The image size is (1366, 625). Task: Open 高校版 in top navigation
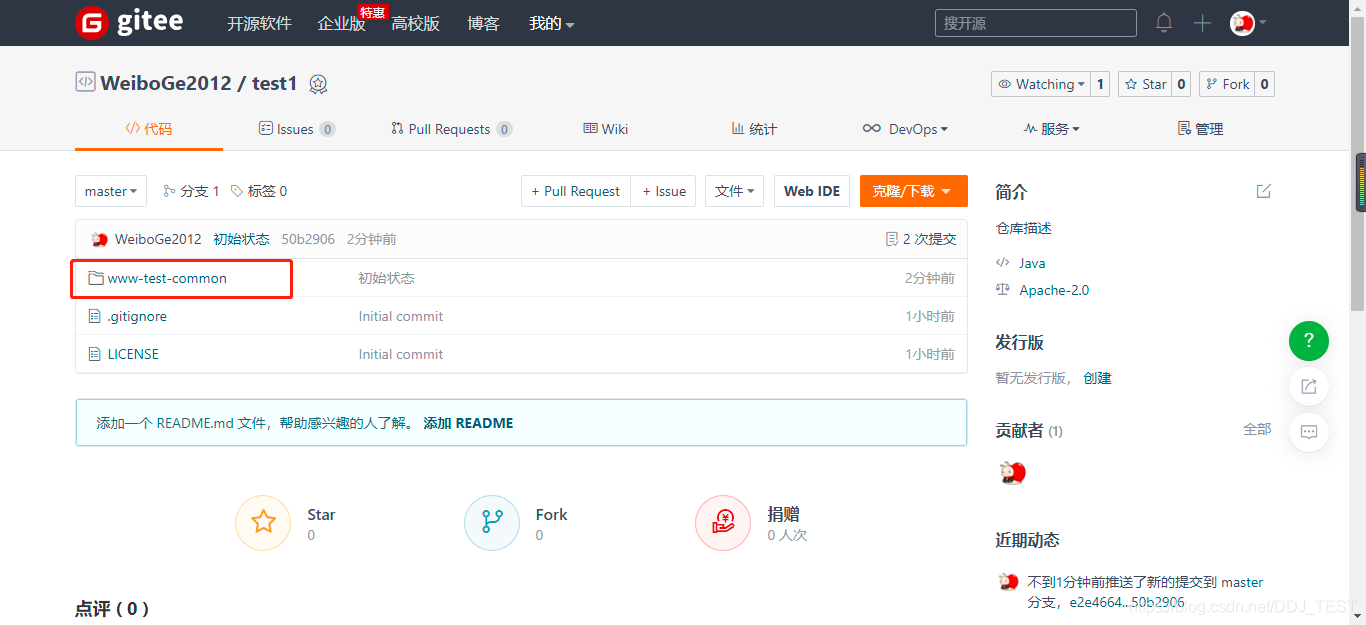416,23
